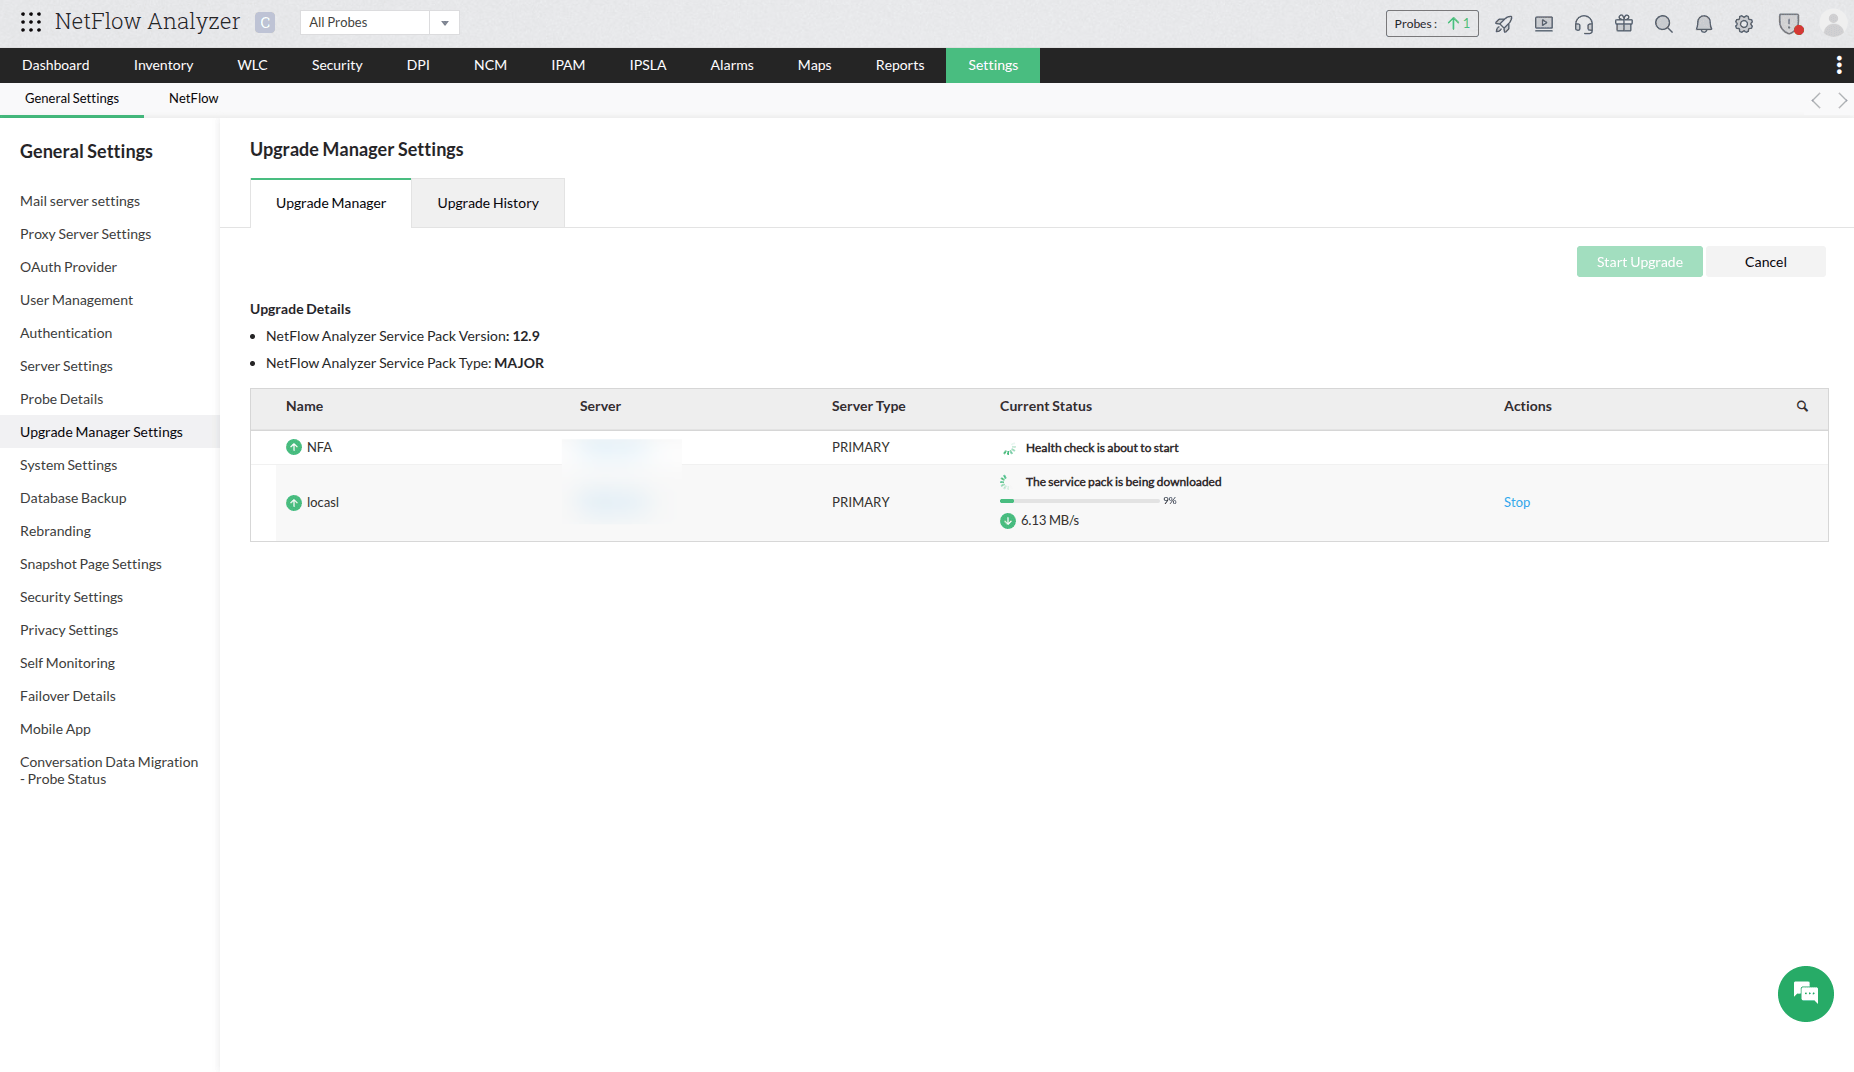Image resolution: width=1854 pixels, height=1072 pixels.
Task: Click the service pack download progress bar
Action: coord(1080,501)
